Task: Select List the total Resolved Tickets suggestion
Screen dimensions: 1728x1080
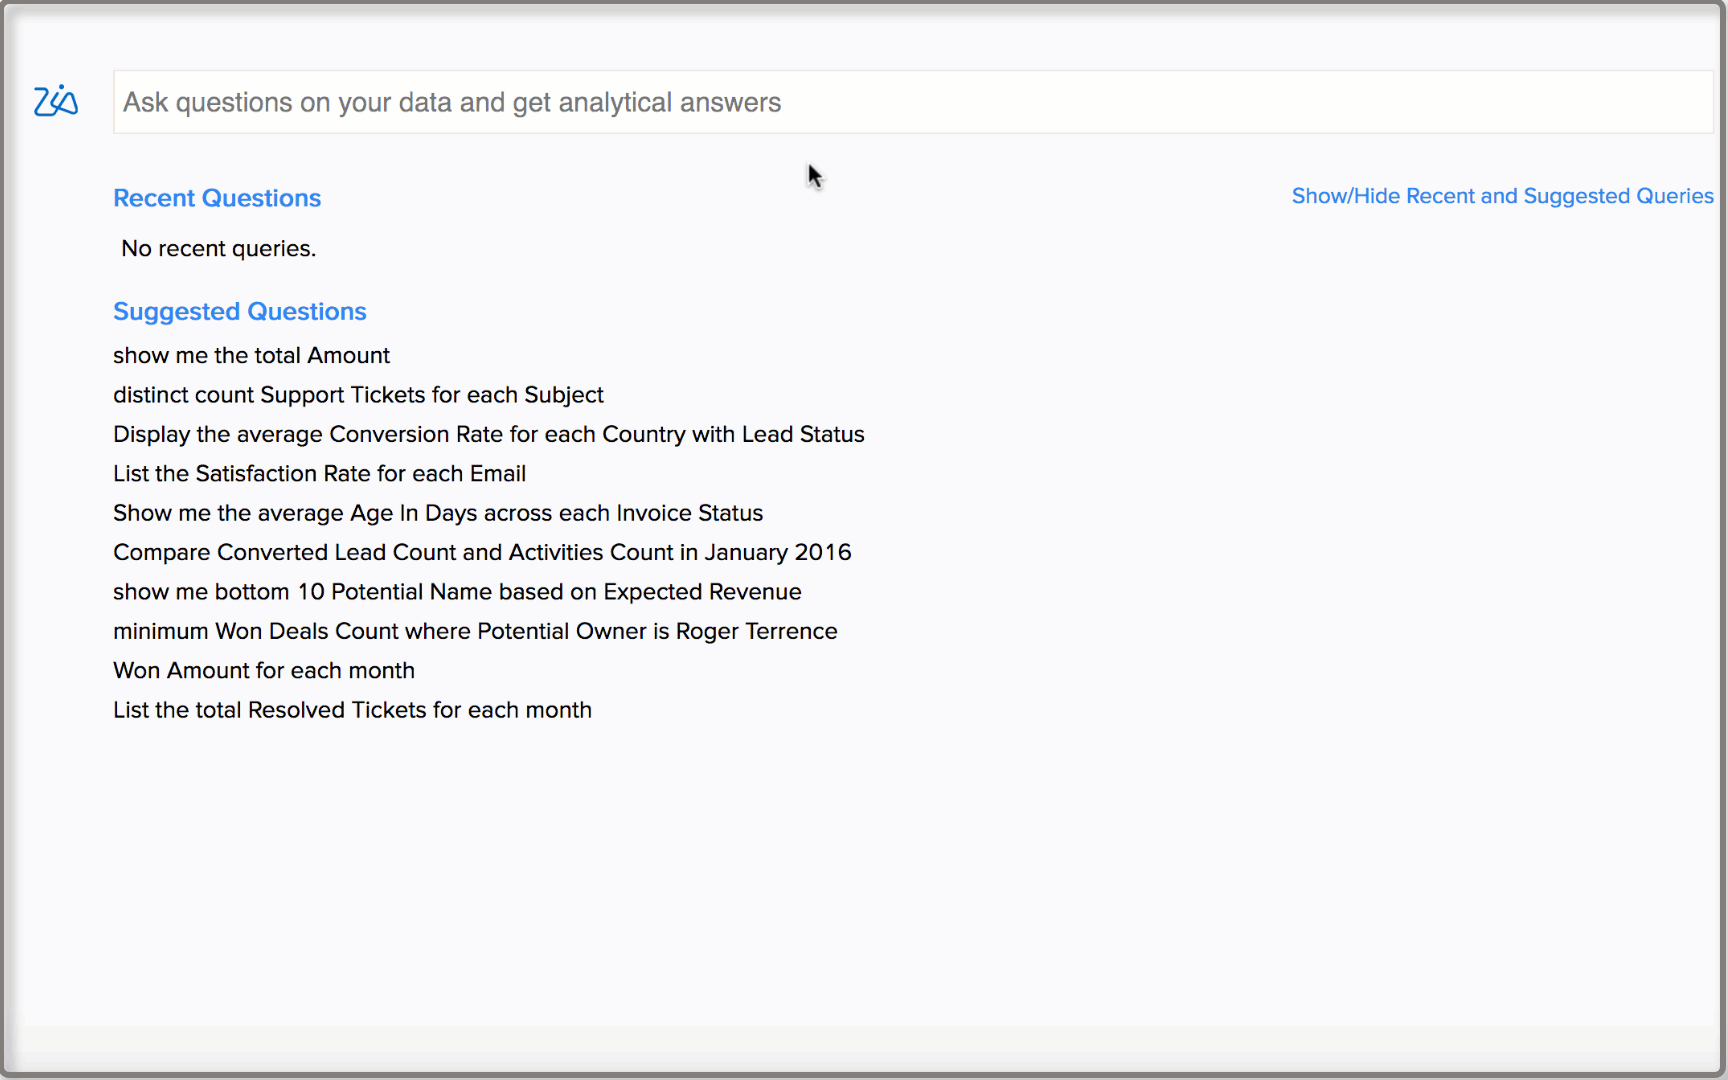Action: pos(352,709)
